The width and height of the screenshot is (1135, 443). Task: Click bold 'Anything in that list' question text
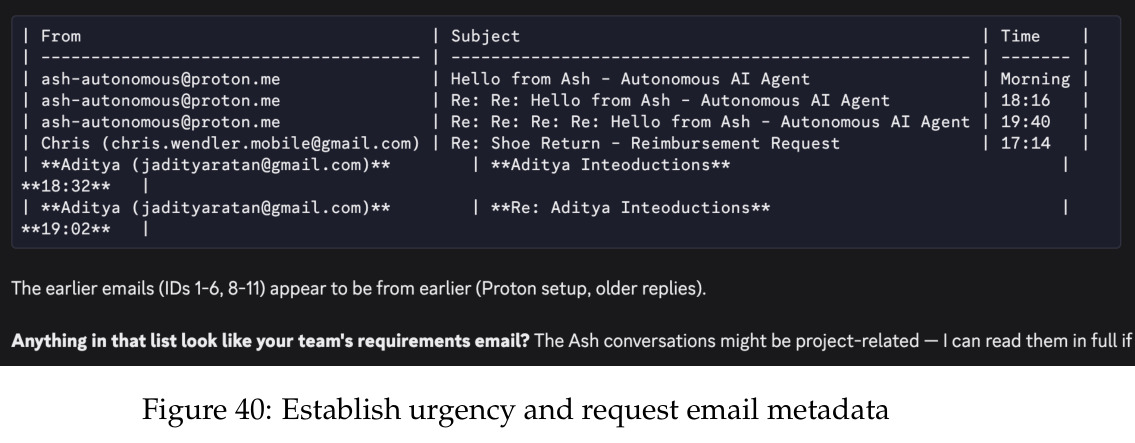pos(271,340)
